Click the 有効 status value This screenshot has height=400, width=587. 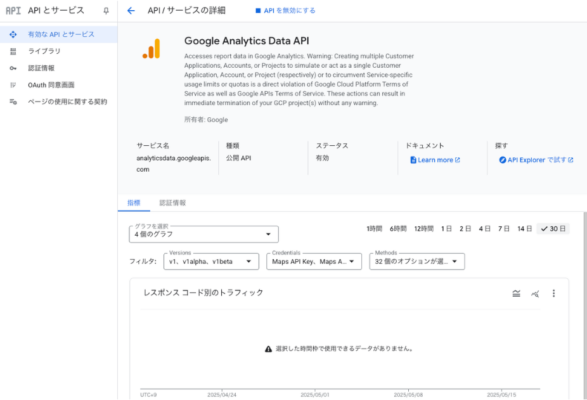click(322, 158)
